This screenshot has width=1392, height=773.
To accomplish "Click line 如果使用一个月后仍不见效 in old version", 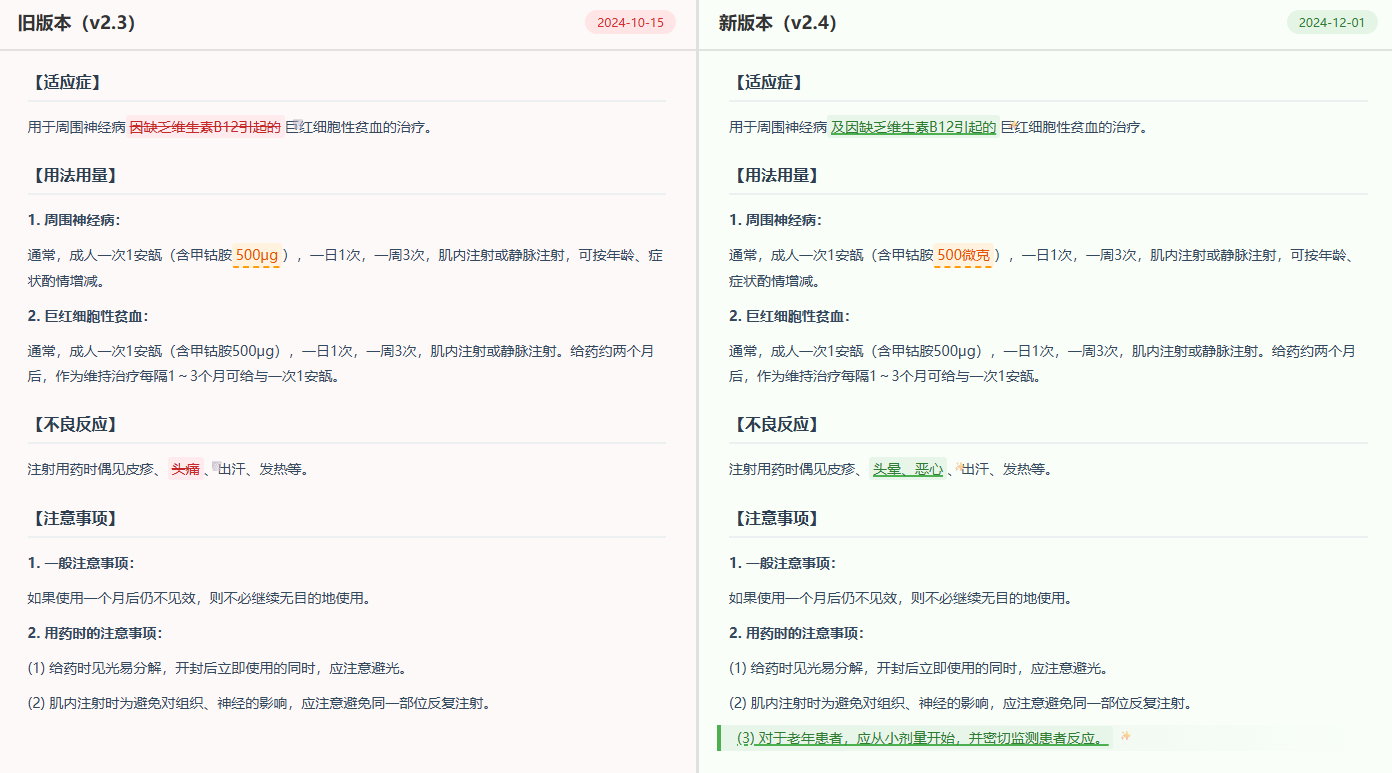I will pyautogui.click(x=200, y=598).
